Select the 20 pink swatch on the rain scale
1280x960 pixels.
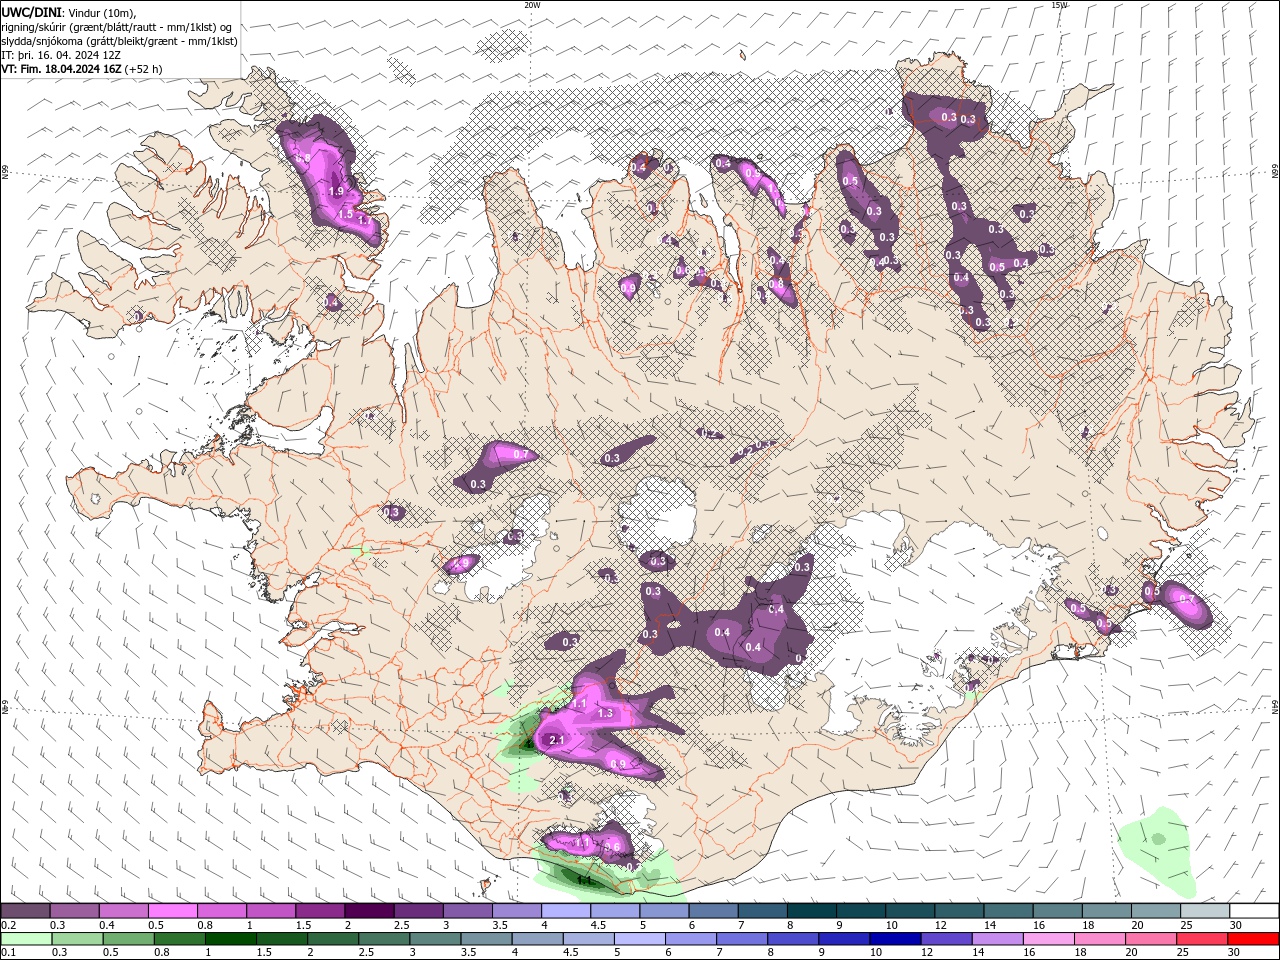pyautogui.click(x=1149, y=938)
